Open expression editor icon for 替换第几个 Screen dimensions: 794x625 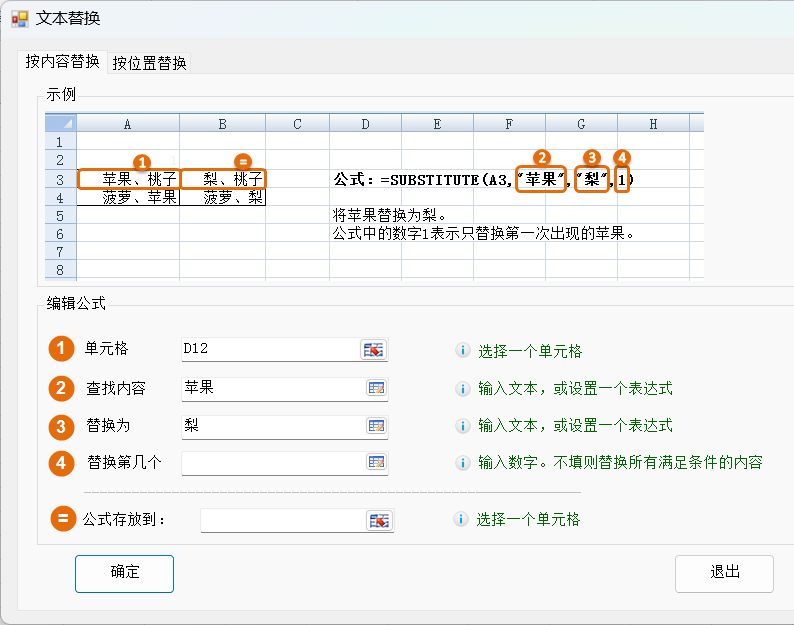376,462
